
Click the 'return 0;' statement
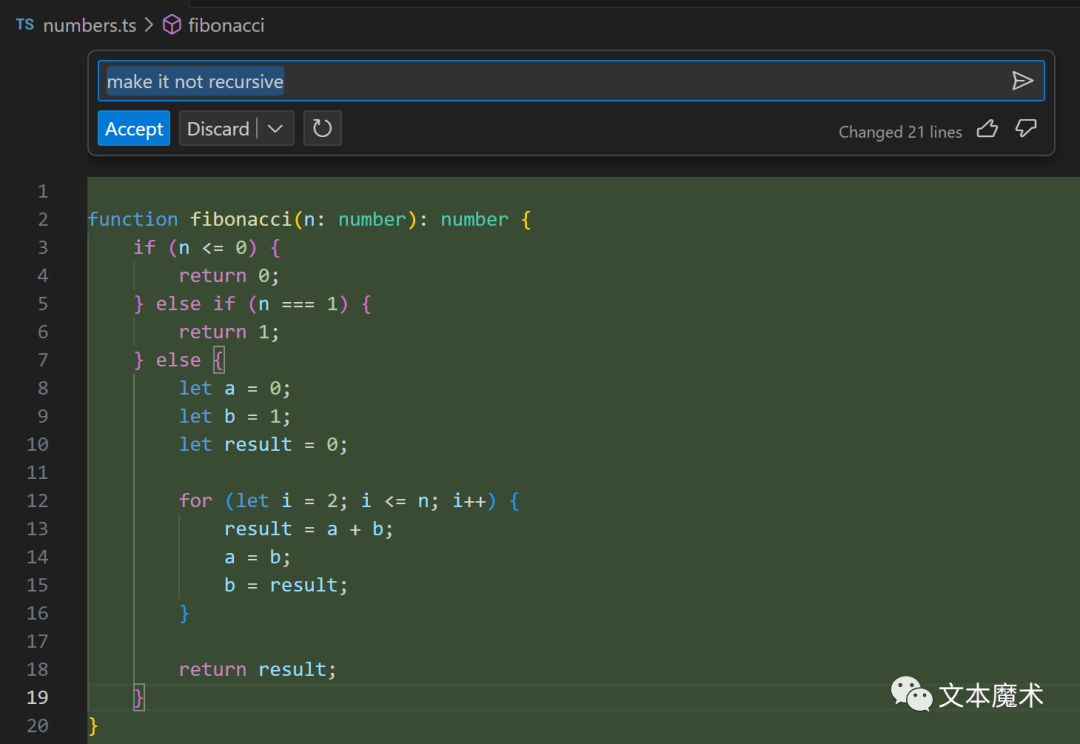[229, 276]
